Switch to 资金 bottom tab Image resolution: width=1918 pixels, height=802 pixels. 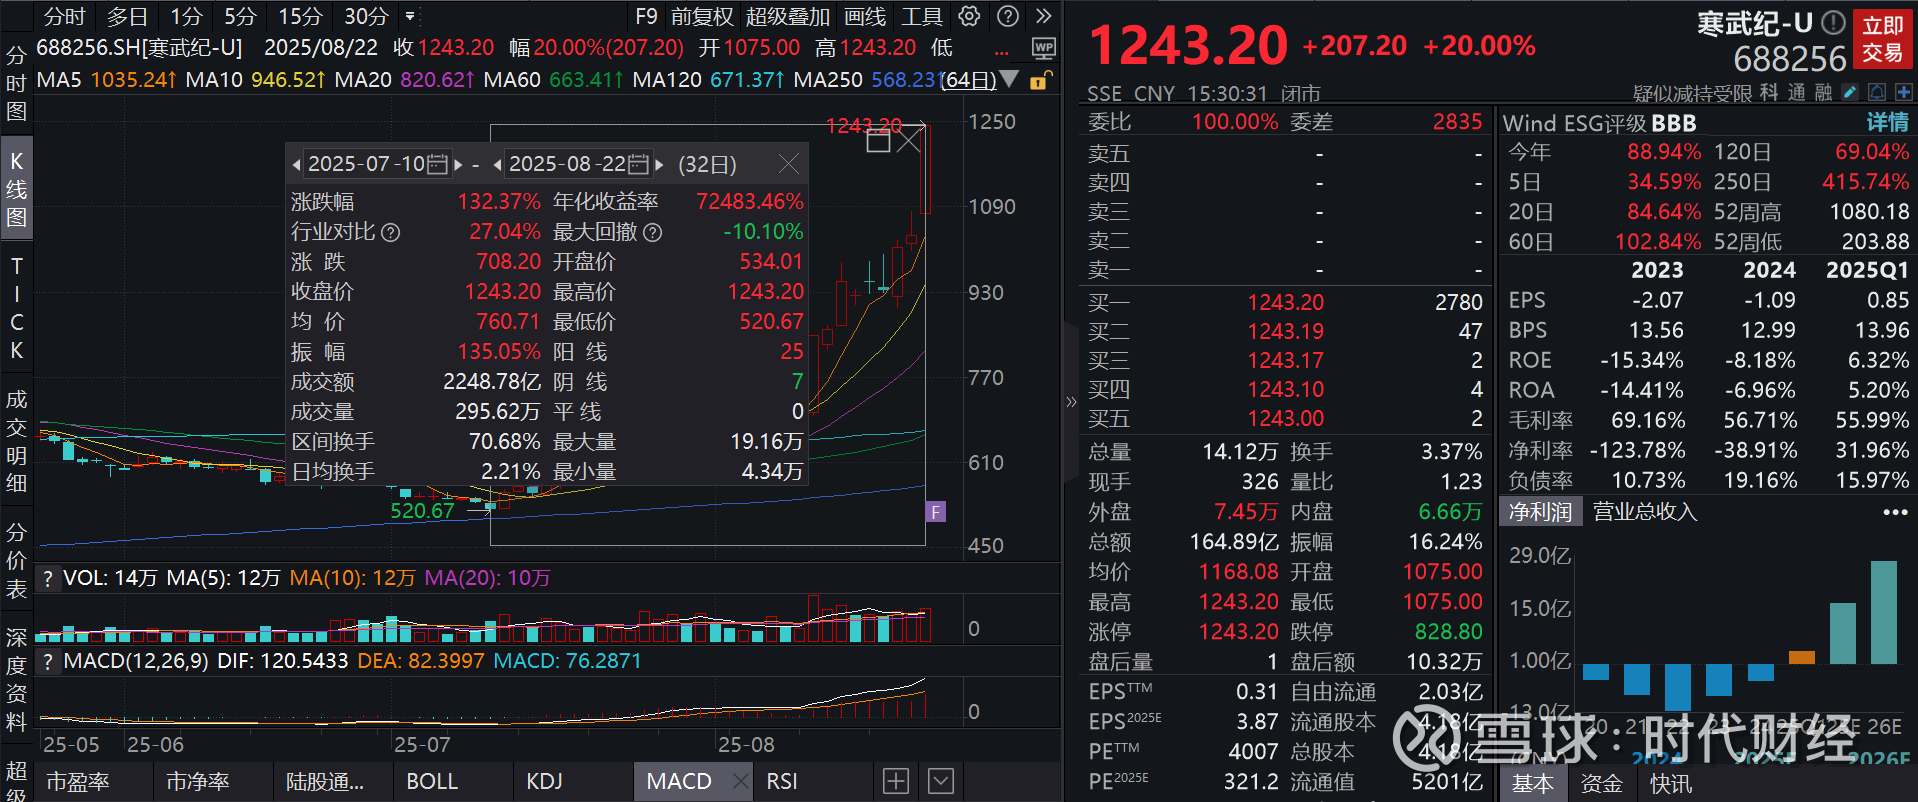[x=1601, y=783]
